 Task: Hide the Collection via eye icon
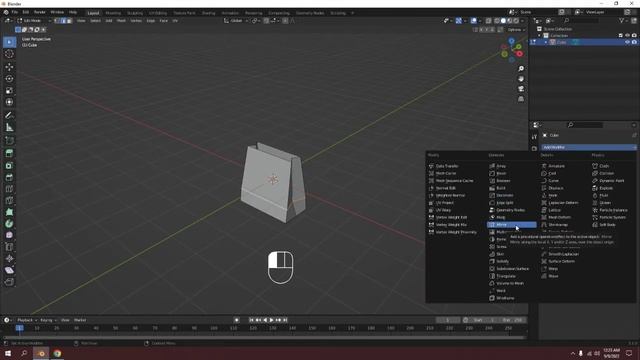tap(627, 36)
